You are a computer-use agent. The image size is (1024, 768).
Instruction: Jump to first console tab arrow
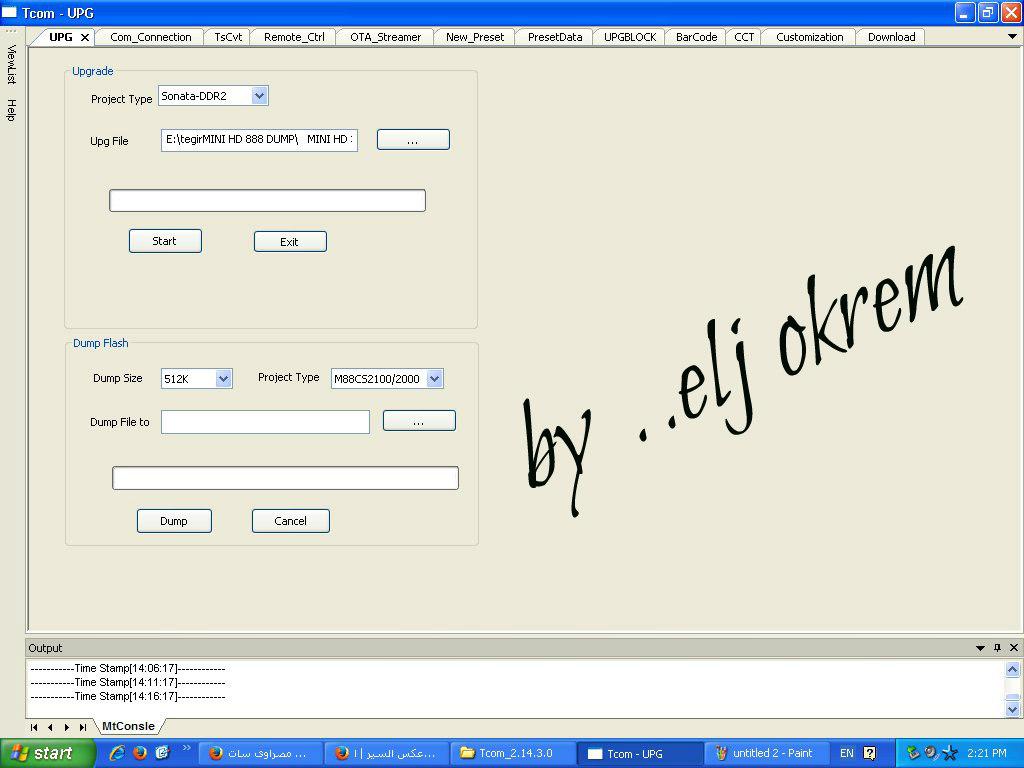[x=35, y=727]
